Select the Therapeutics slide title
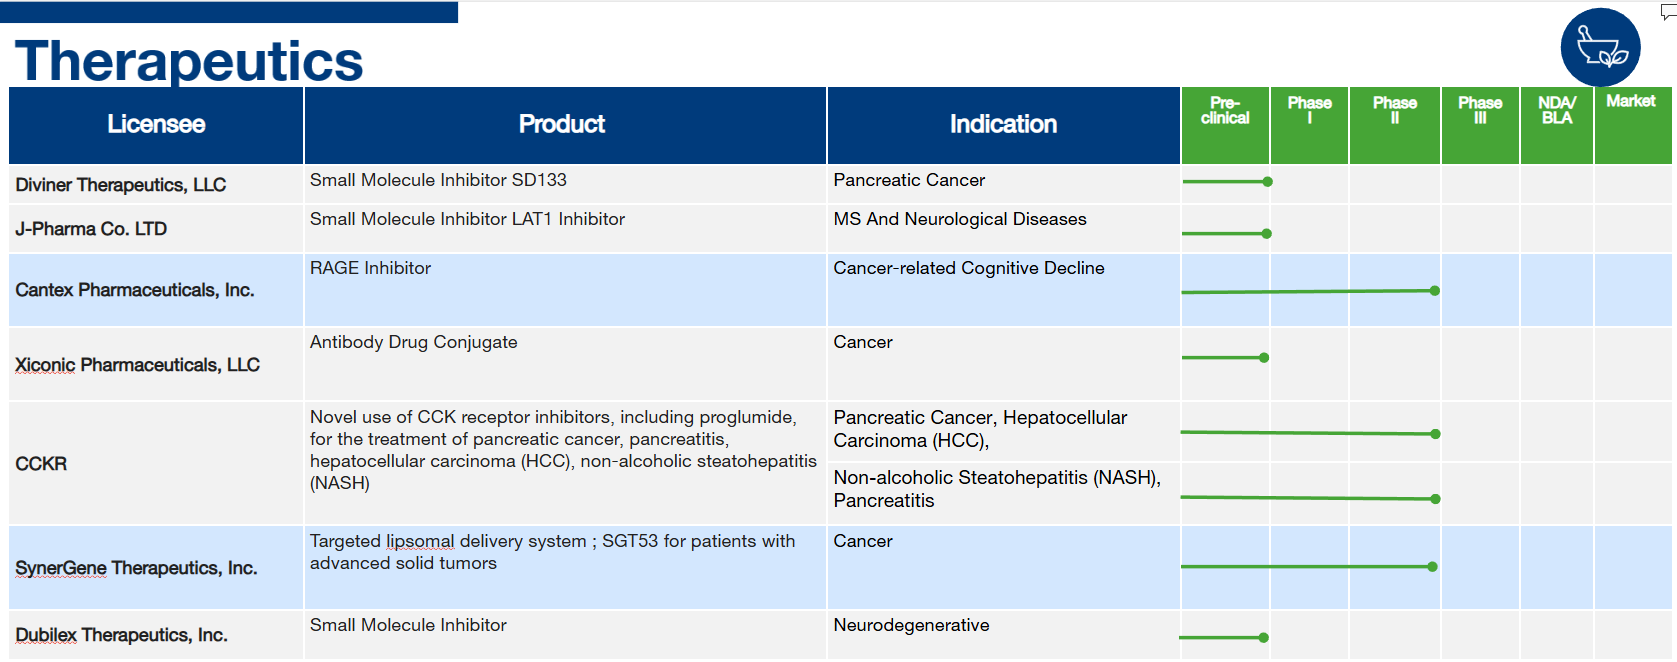Screen dimensions: 1677x662 pos(189,61)
